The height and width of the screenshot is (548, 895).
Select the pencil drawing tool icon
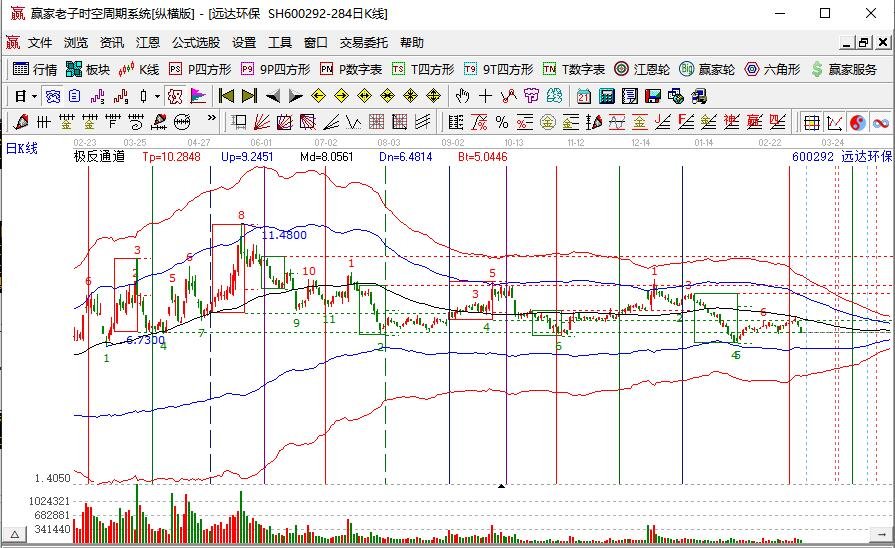[x=21, y=122]
